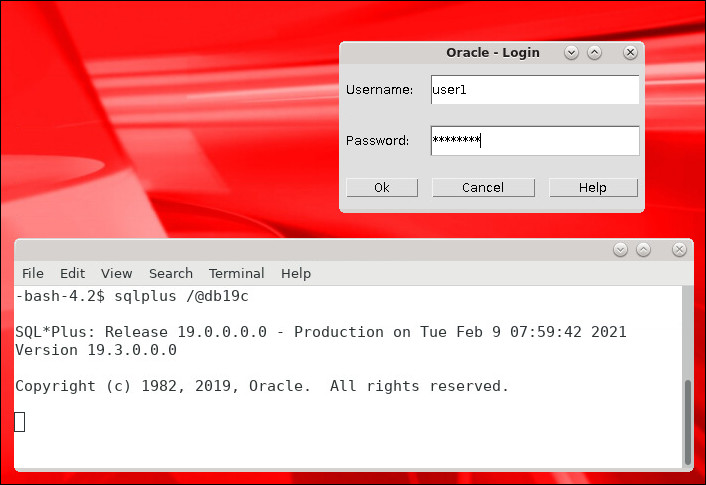This screenshot has height=485, width=706.
Task: Click the 'Oracle - Login' title bar text
Action: click(493, 53)
